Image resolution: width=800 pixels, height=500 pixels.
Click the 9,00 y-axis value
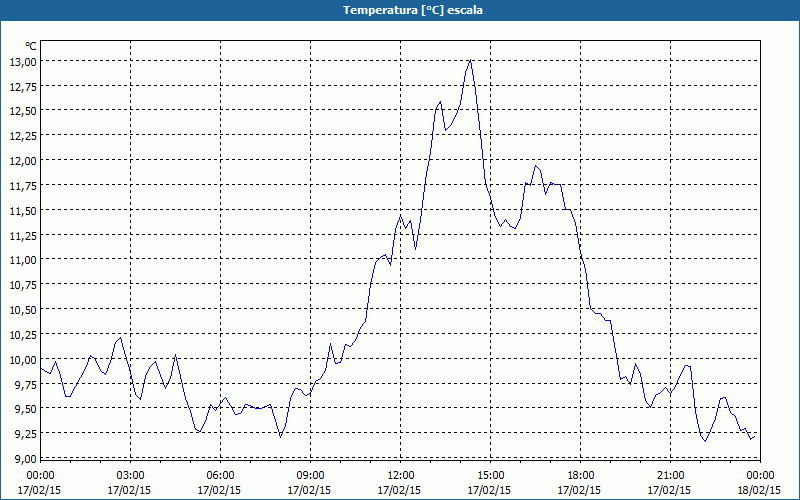[25, 459]
